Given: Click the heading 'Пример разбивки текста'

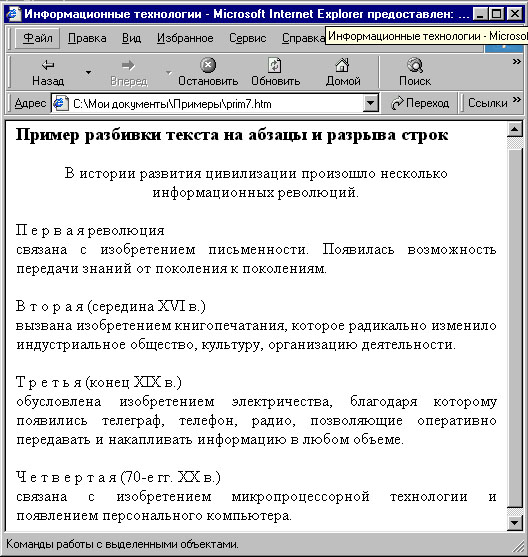Looking at the screenshot, I should click(x=231, y=135).
